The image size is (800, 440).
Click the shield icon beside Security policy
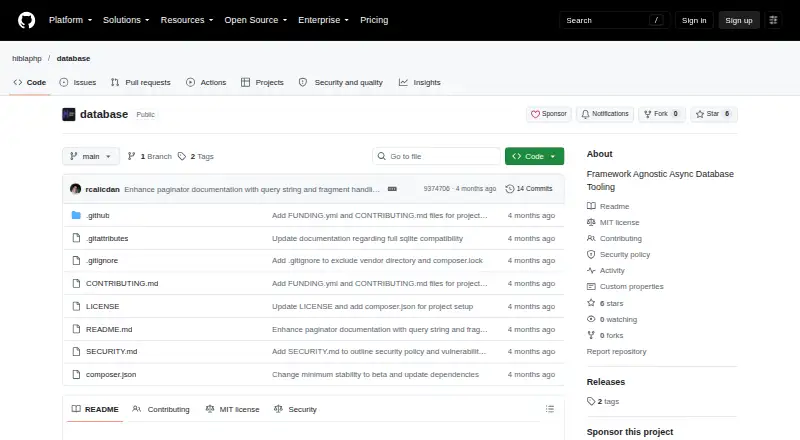click(591, 254)
